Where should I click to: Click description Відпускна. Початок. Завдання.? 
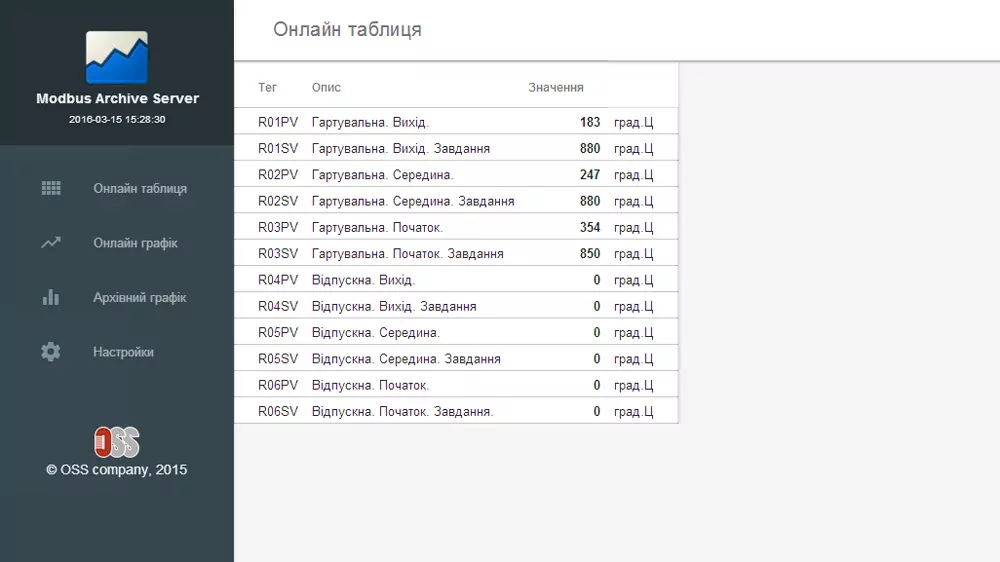tap(402, 411)
